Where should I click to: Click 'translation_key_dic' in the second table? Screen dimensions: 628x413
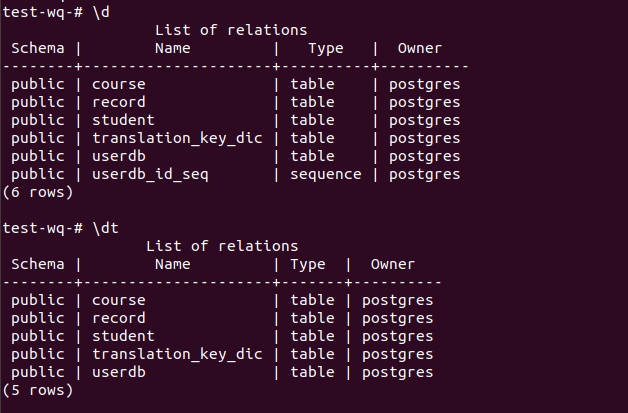click(x=177, y=354)
